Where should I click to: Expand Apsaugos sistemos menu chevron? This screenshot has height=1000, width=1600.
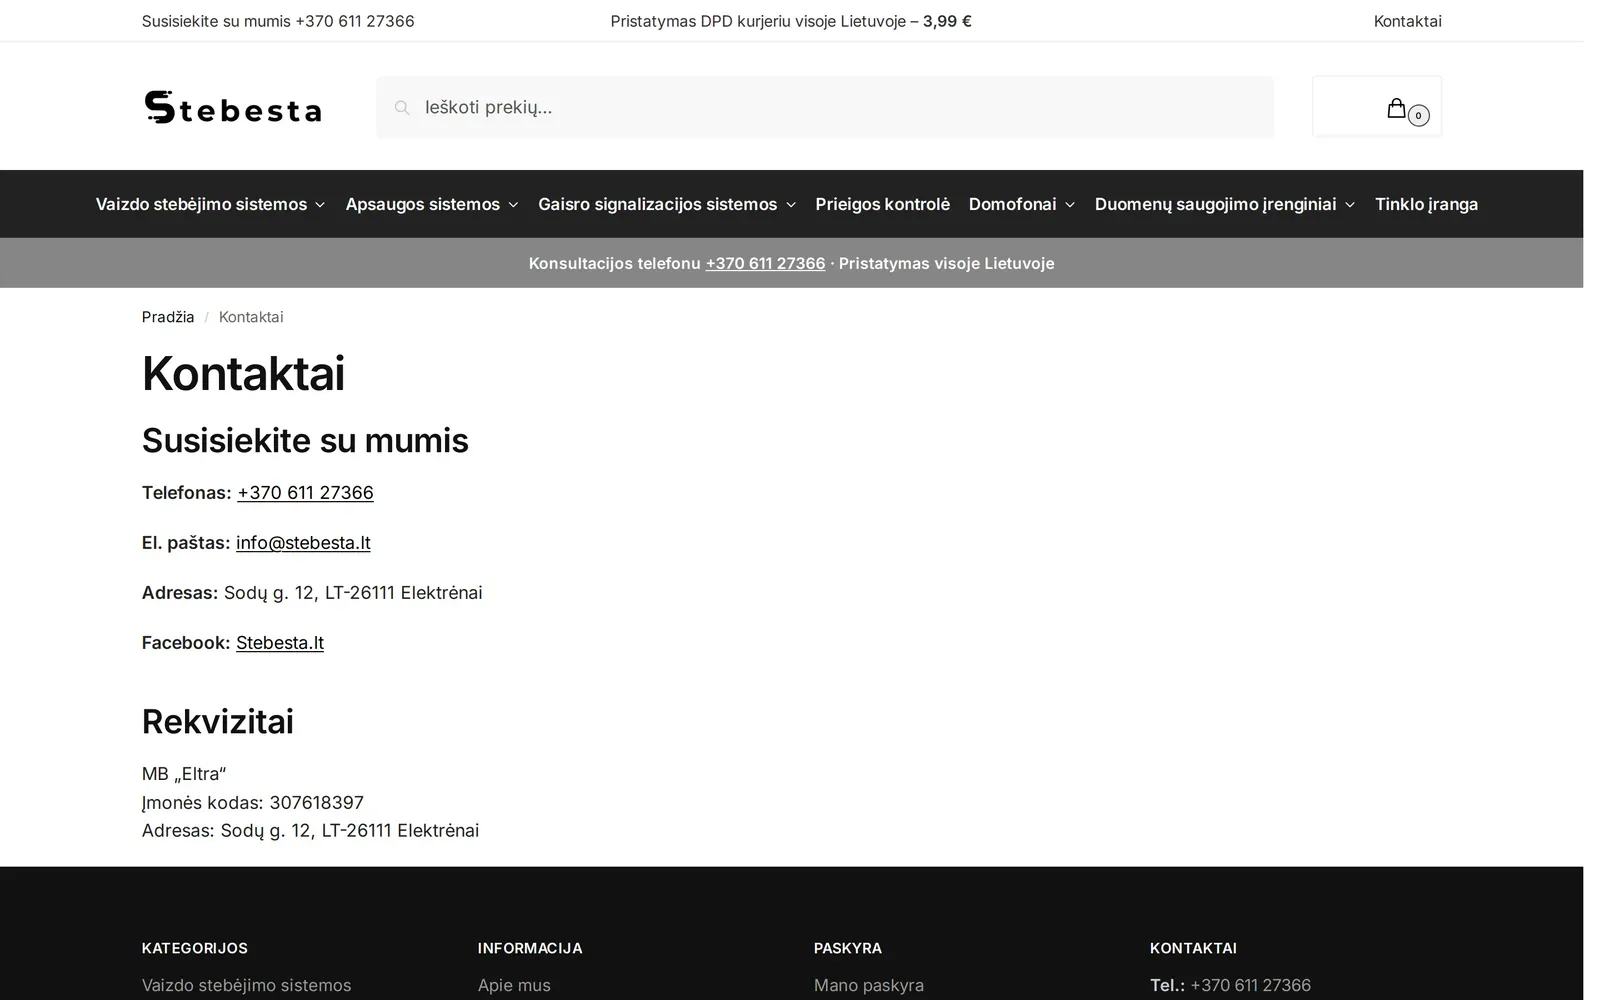pos(513,205)
